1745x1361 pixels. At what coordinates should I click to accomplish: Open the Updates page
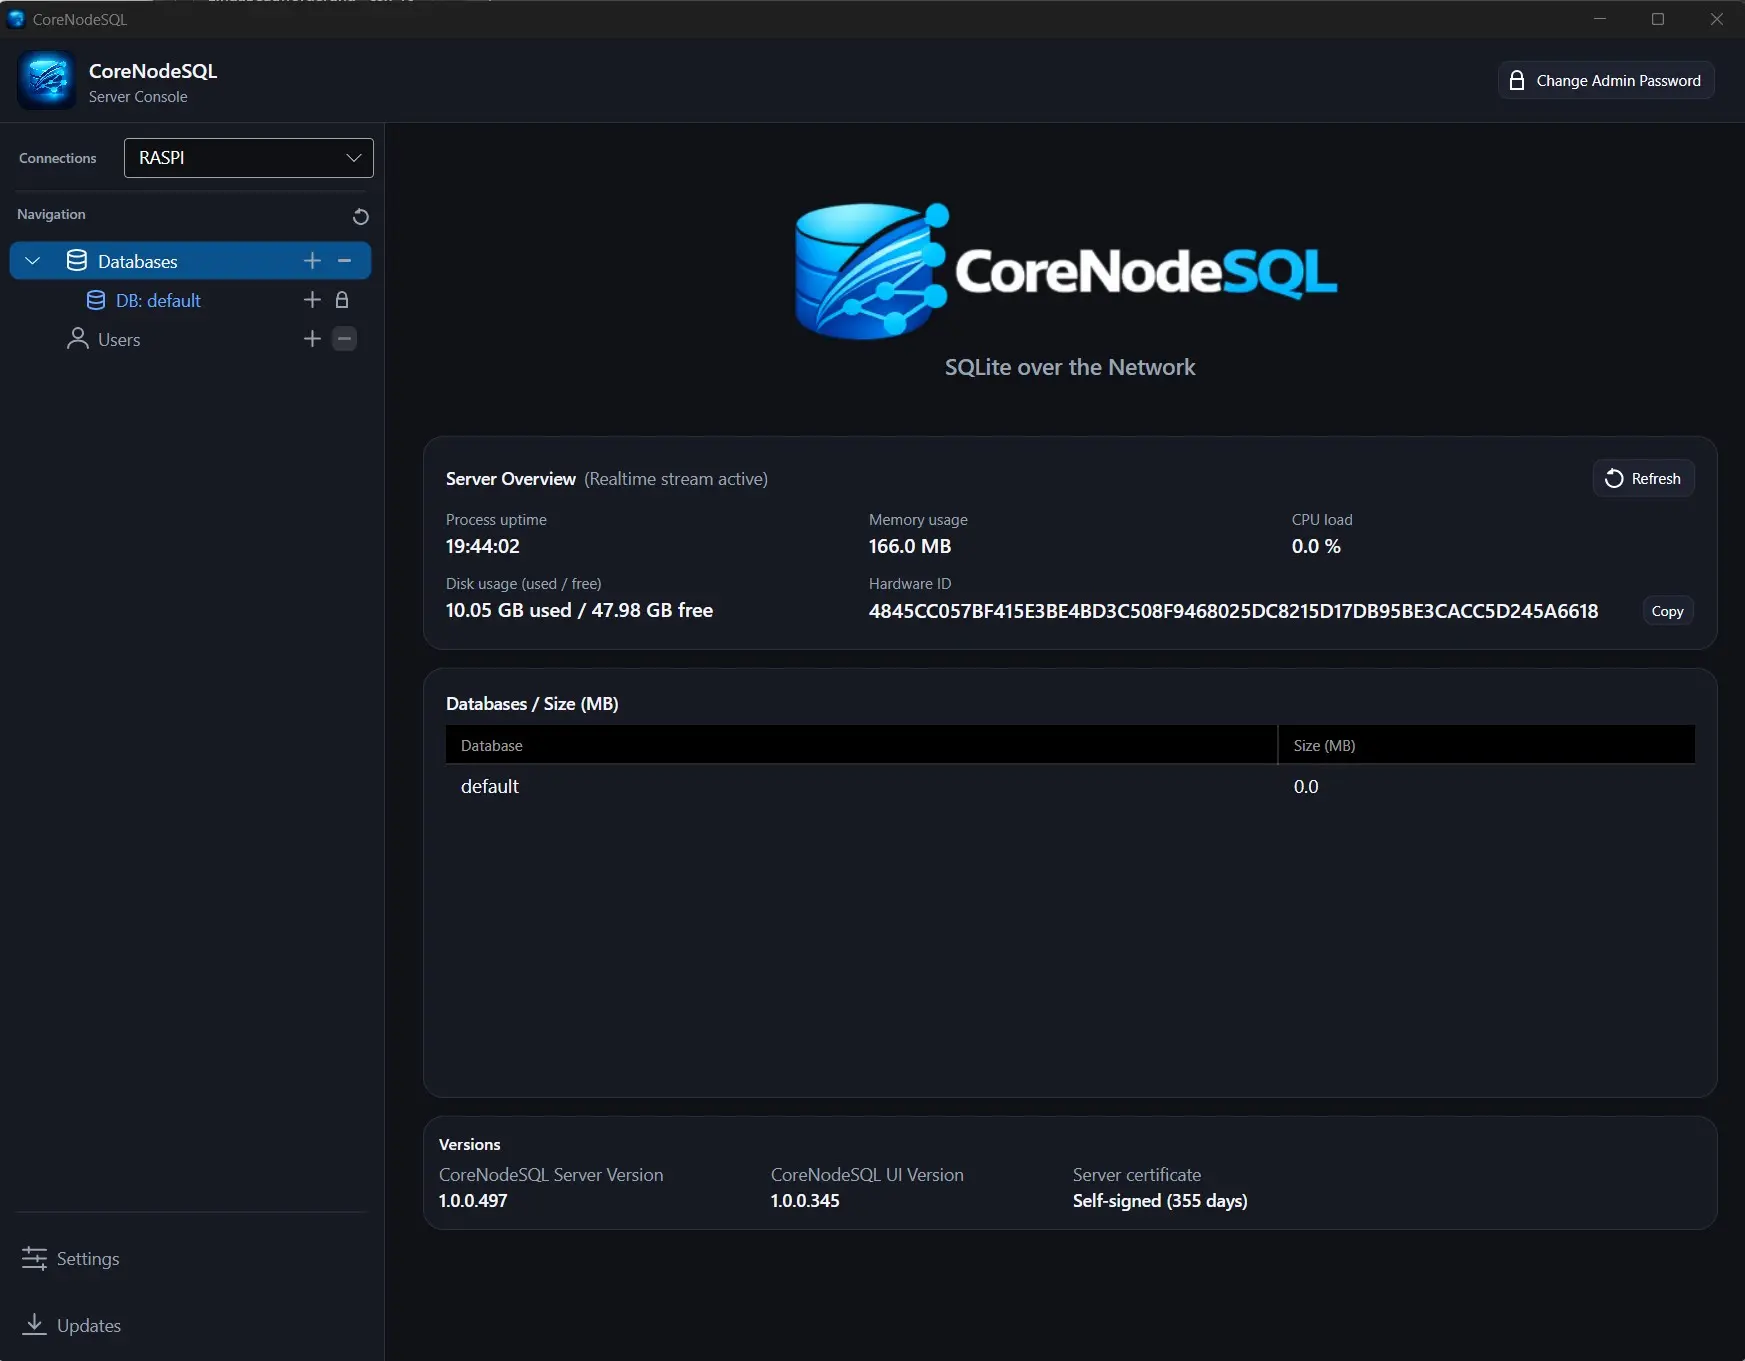72,1325
